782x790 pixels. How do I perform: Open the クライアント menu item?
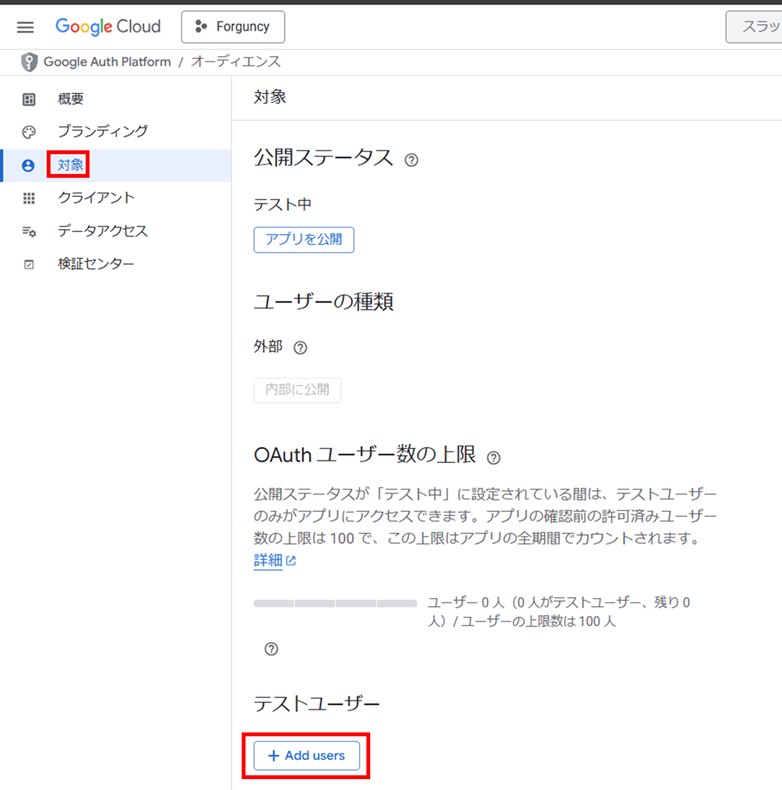[x=97, y=198]
